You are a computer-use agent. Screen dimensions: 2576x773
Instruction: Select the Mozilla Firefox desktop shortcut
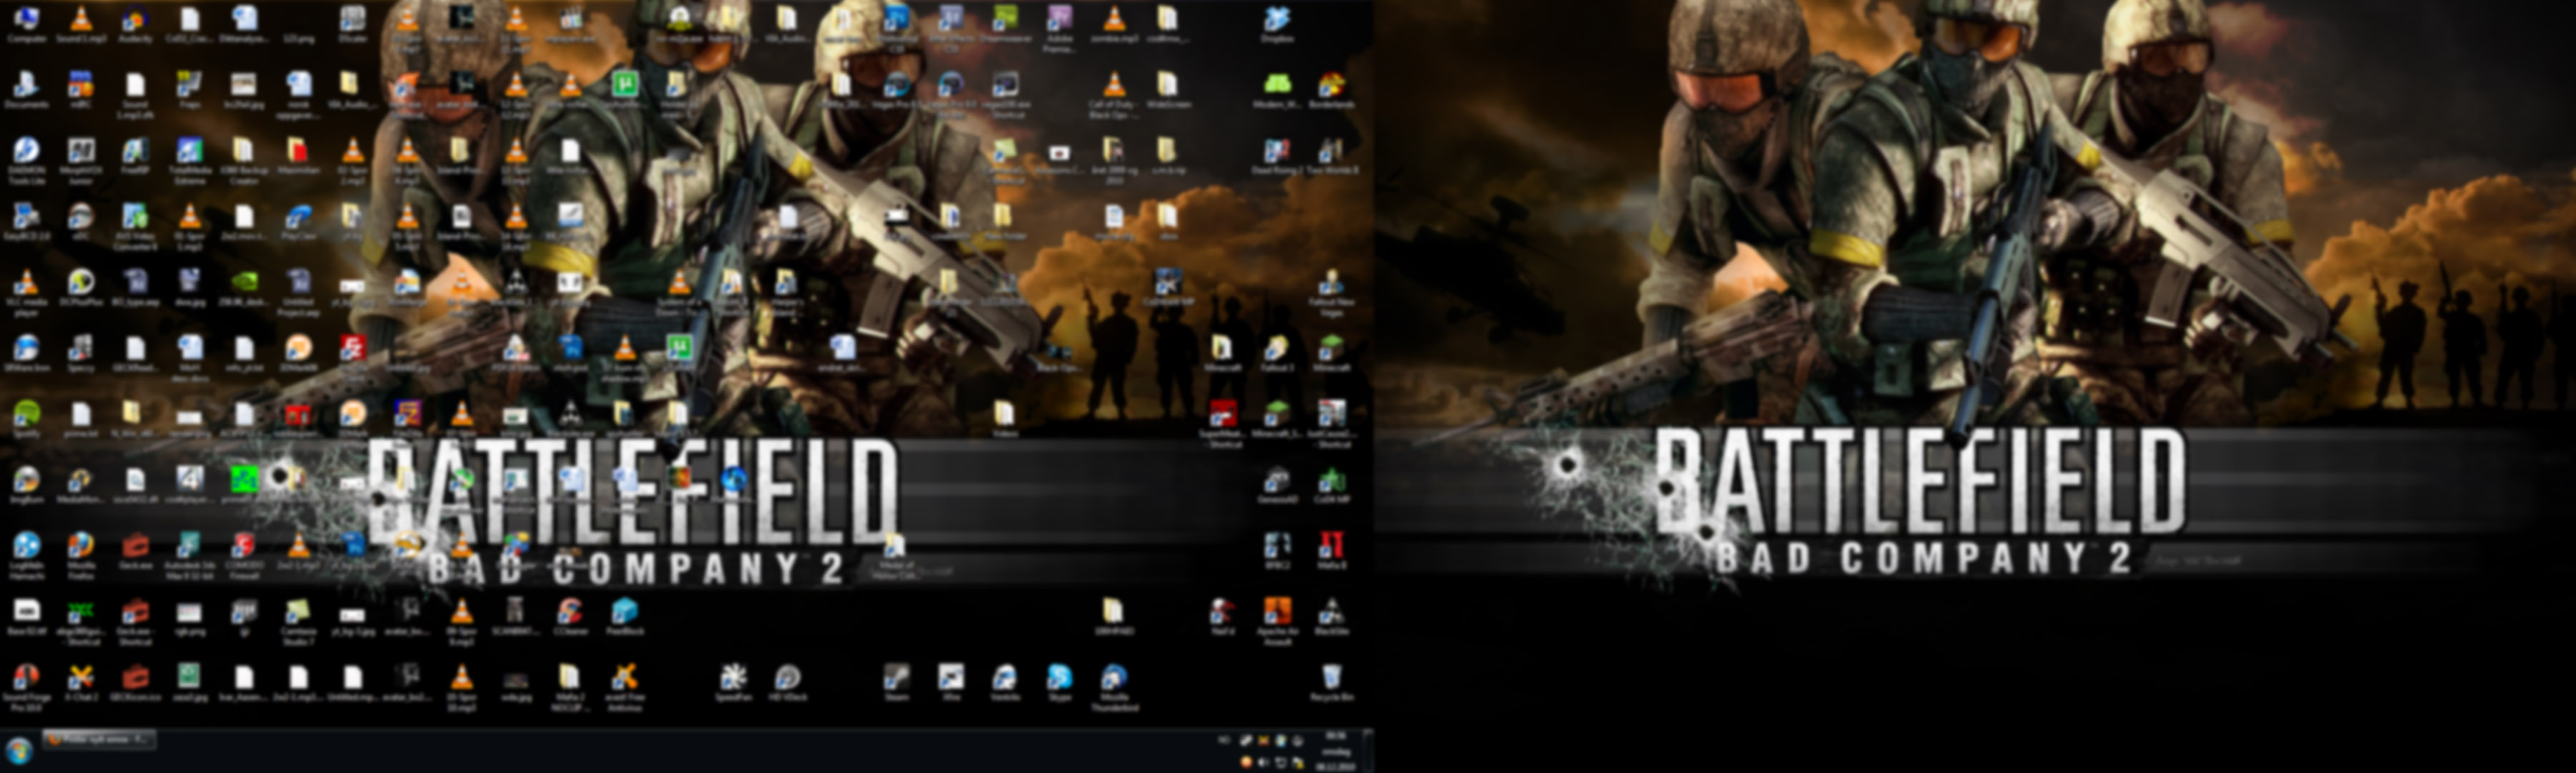[81, 556]
